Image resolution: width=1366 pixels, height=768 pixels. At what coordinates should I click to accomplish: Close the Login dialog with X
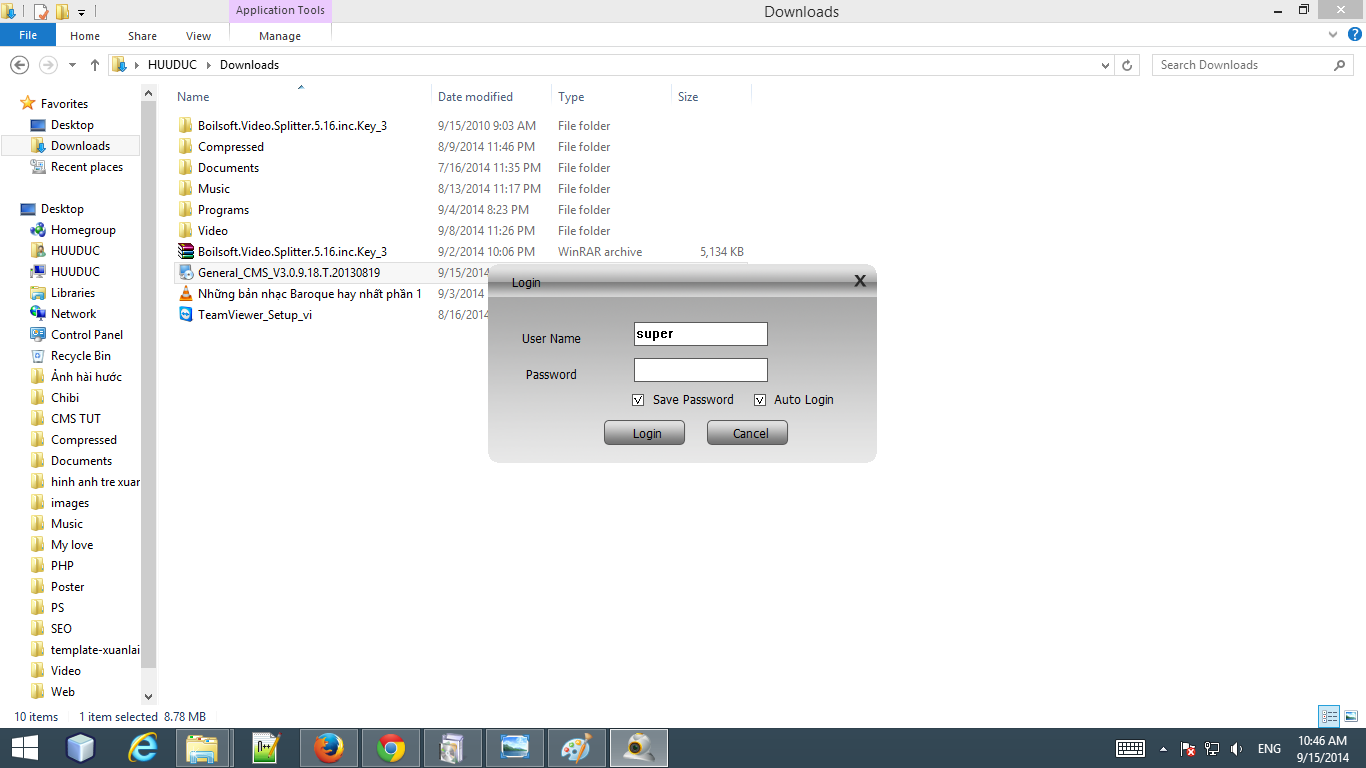pos(860,281)
